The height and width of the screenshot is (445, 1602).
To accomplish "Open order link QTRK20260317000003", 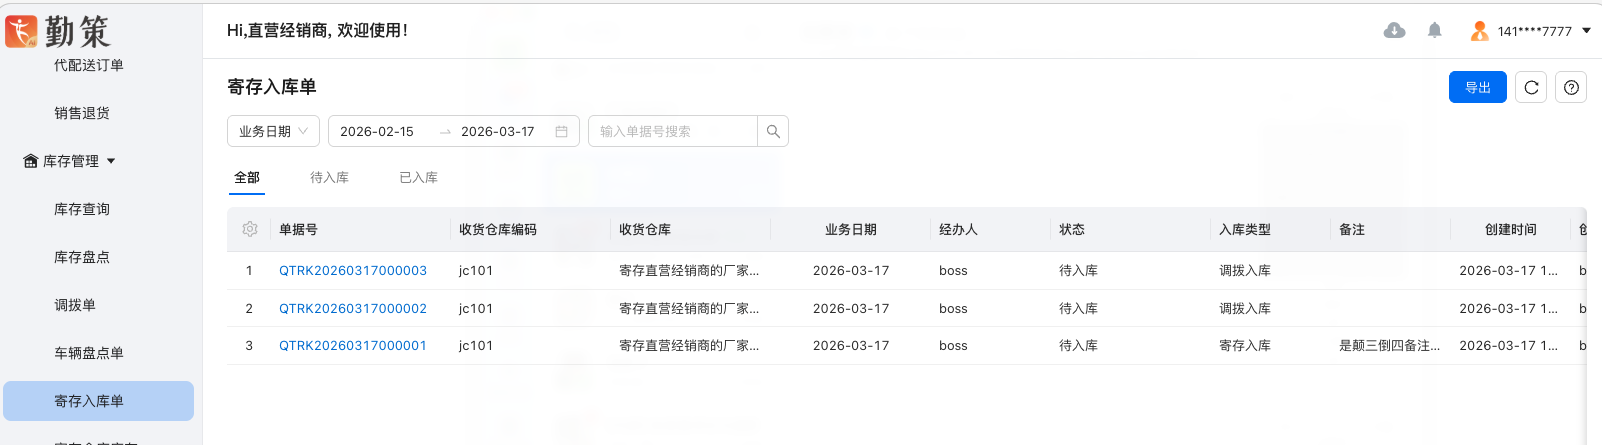I will (x=353, y=270).
